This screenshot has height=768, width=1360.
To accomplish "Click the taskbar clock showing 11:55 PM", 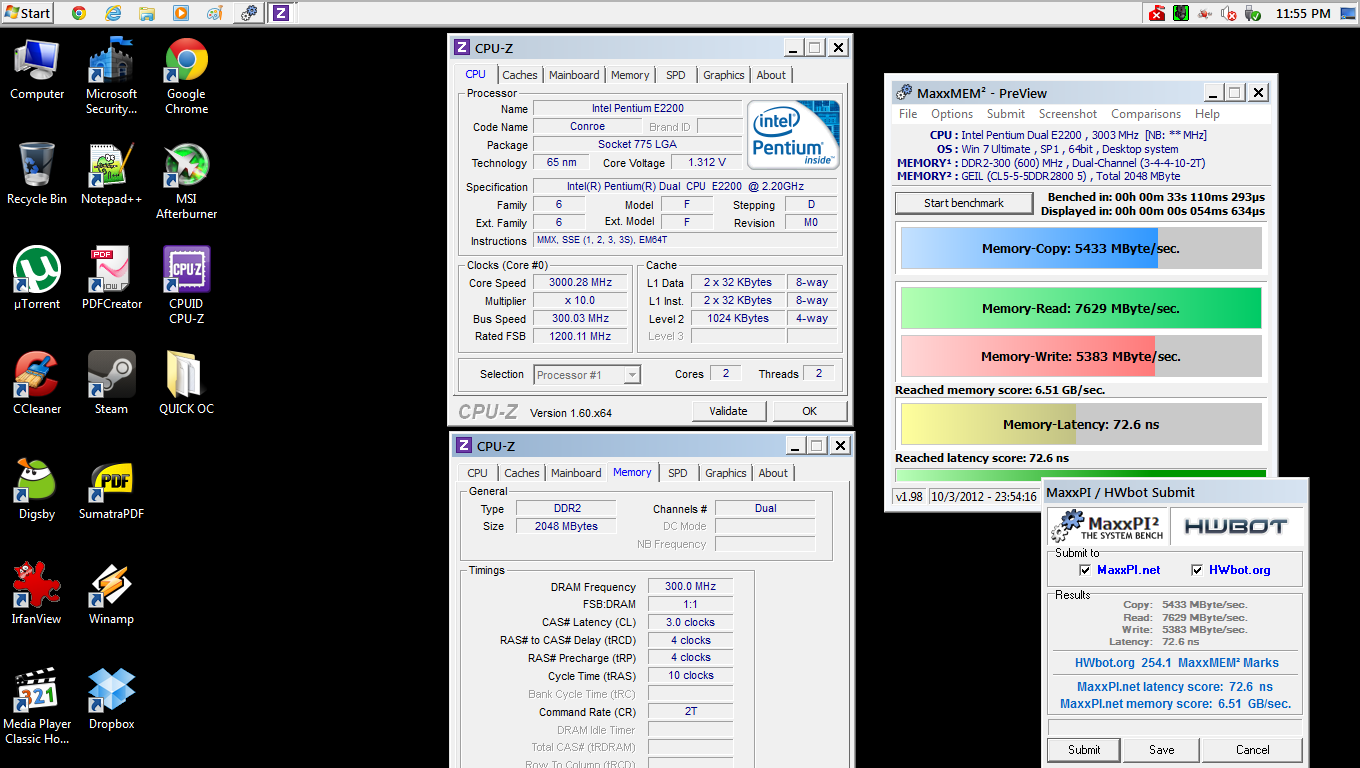I will click(x=1303, y=13).
